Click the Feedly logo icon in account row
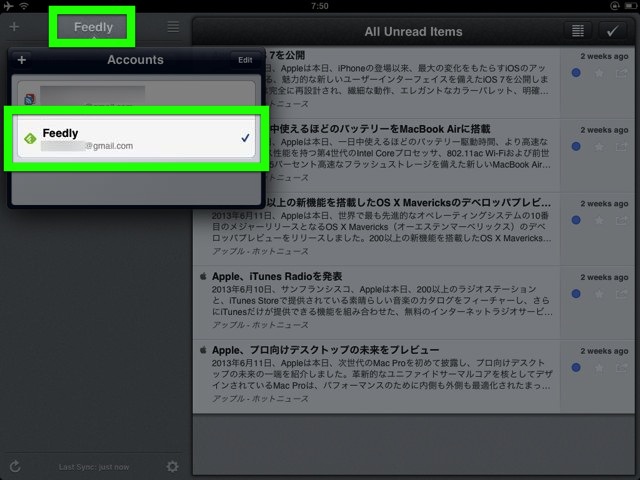This screenshot has height=480, width=640. pyautogui.click(x=30, y=139)
